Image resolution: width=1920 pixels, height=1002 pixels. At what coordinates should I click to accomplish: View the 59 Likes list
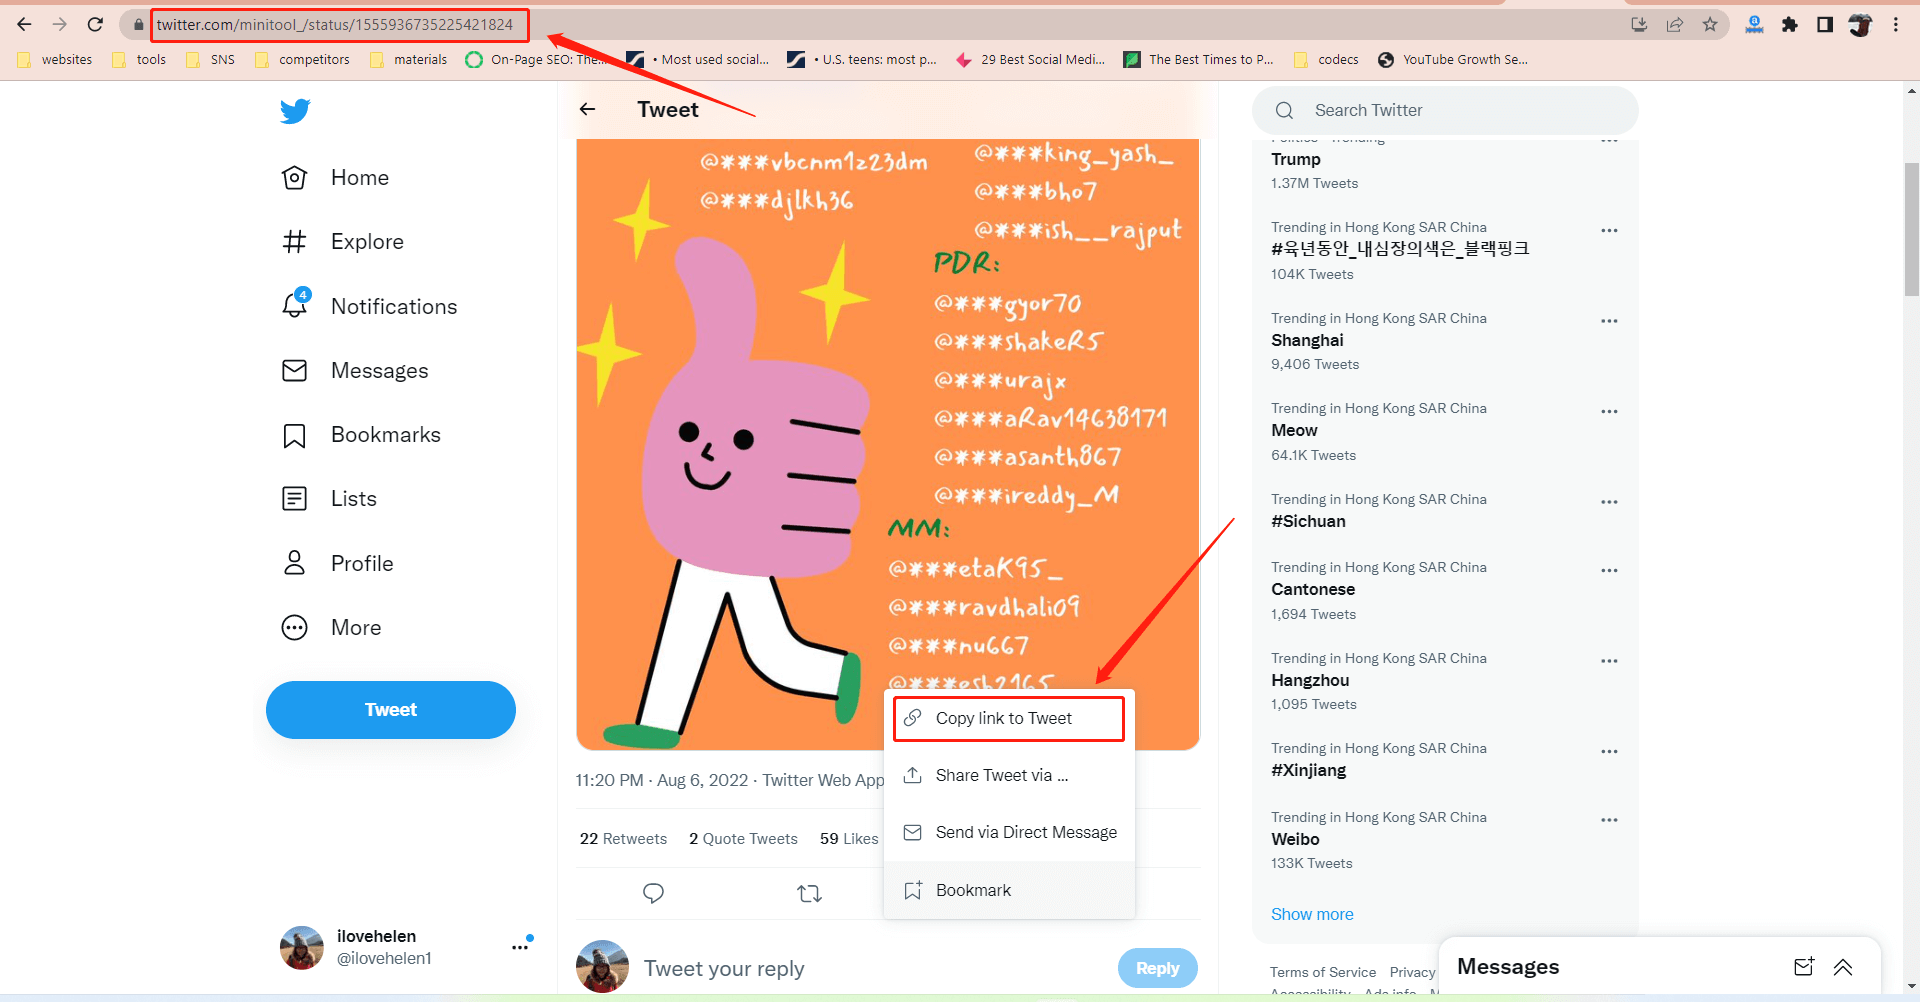pyautogui.click(x=849, y=839)
